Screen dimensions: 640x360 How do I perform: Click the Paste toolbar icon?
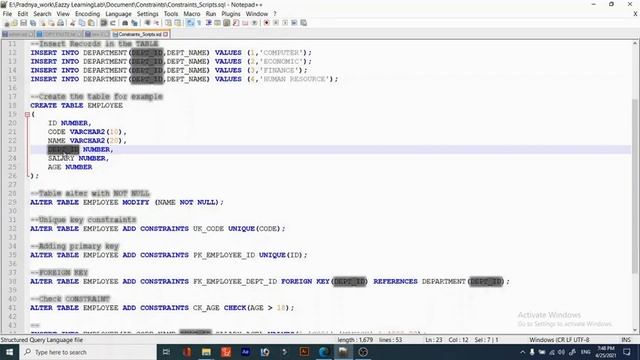pos(91,23)
